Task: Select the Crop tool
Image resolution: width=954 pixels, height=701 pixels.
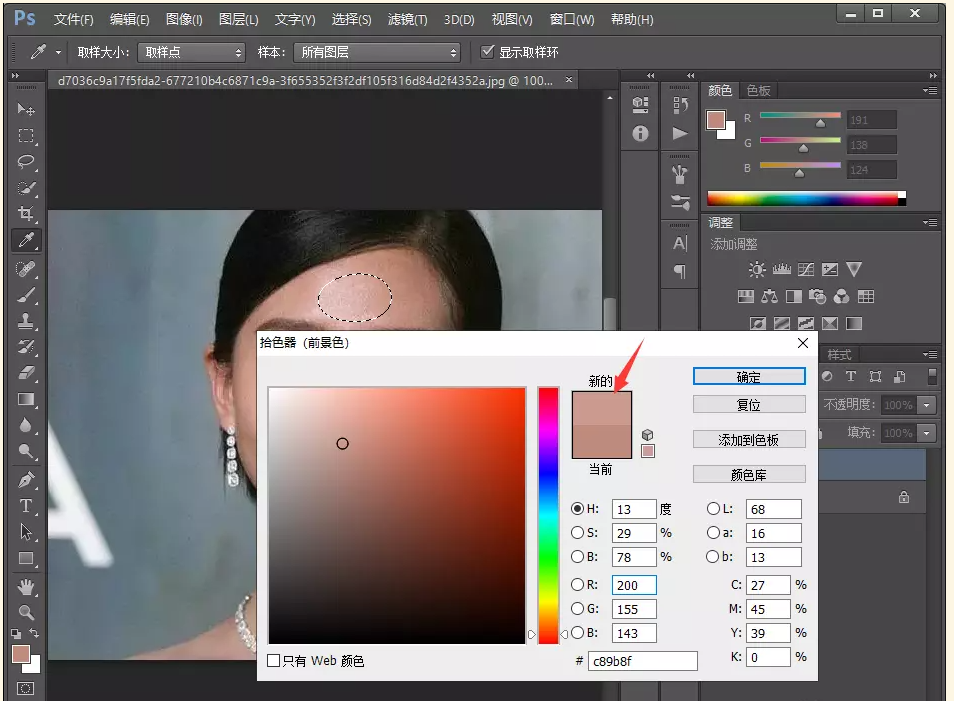Action: point(26,214)
